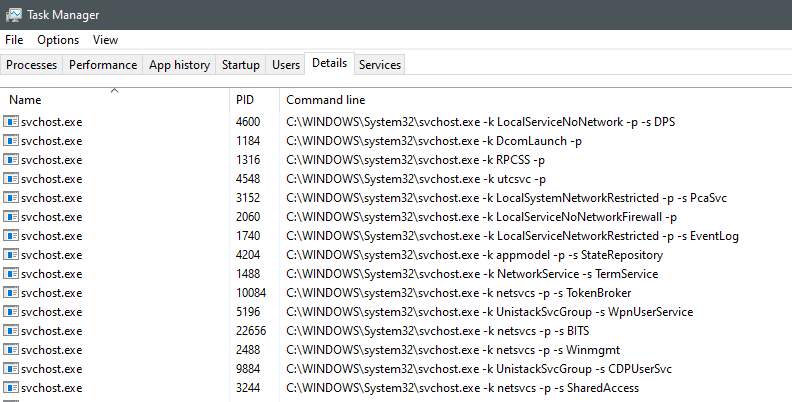
Task: Click the sort arrow above Name column
Action: [115, 91]
